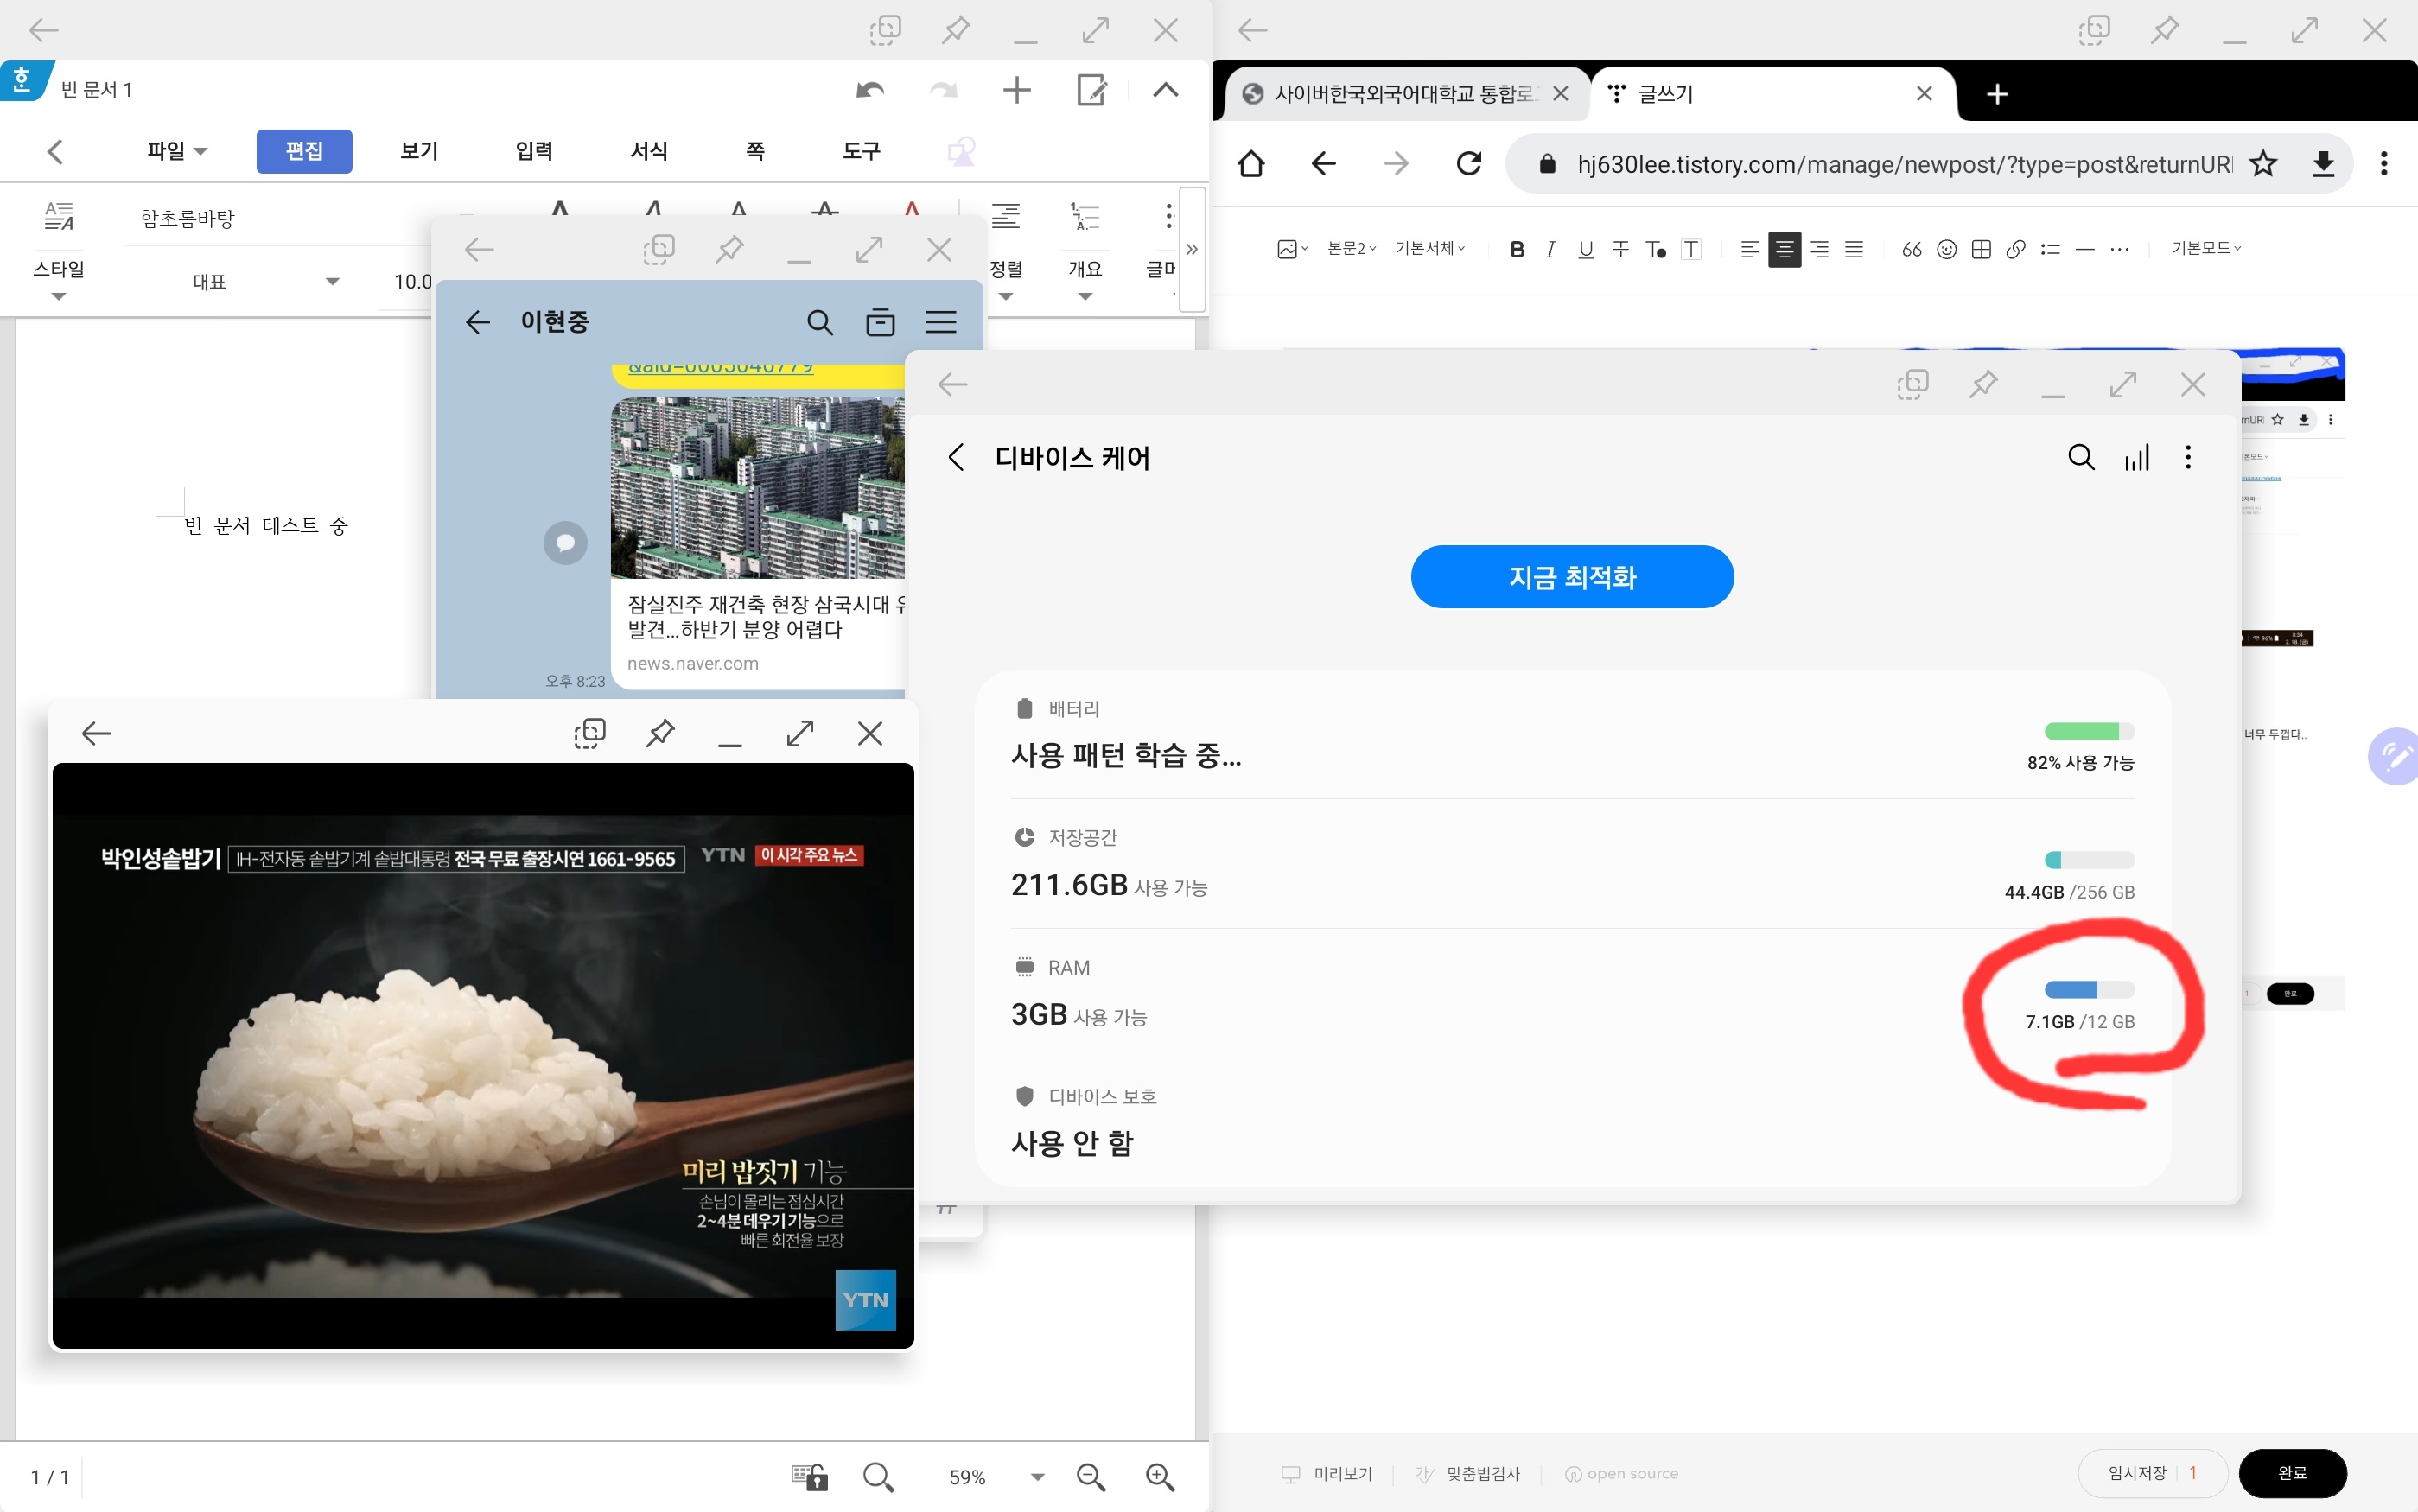Open hamburger menu in 이현중 chat
This screenshot has width=2418, height=1512.
click(941, 322)
